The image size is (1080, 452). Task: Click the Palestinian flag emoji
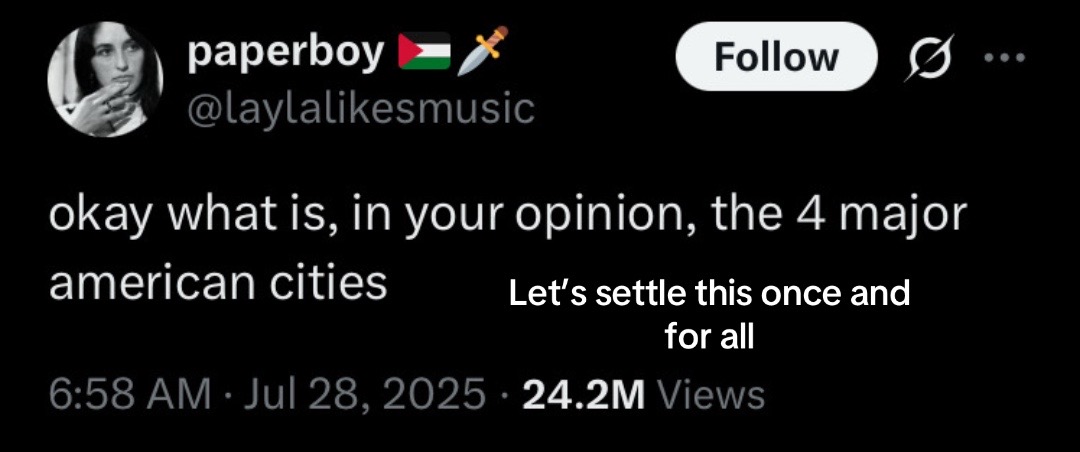pos(425,52)
